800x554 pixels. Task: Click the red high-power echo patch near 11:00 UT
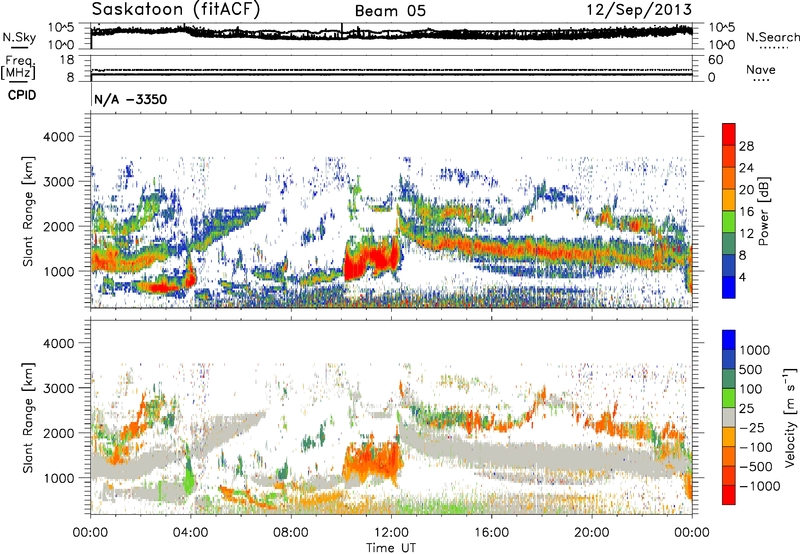point(370,258)
